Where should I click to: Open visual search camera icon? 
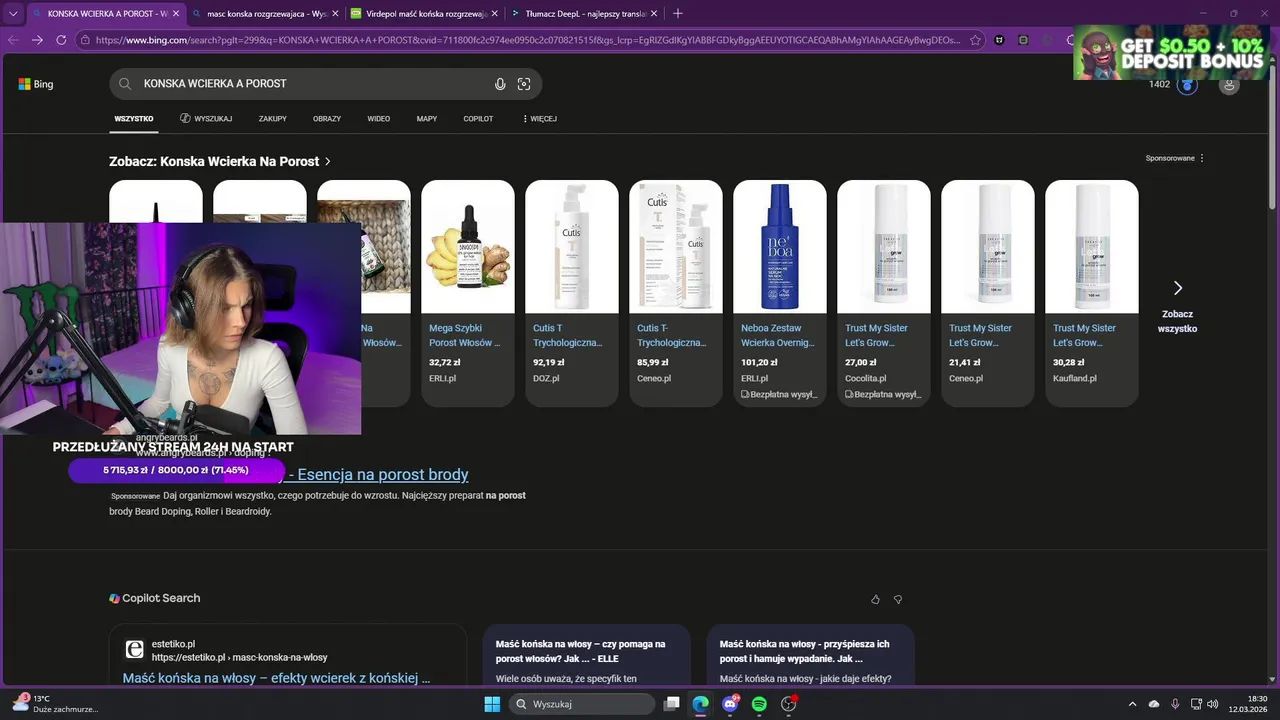(x=524, y=84)
